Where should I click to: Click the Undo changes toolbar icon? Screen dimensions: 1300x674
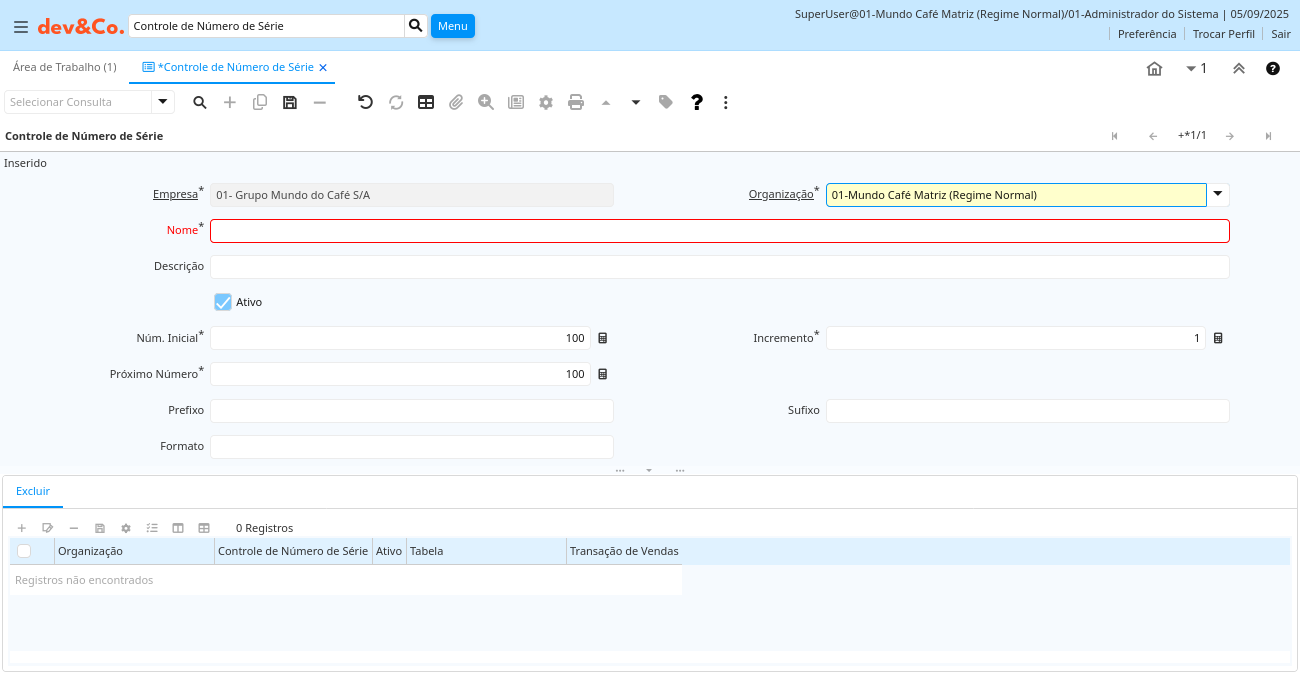(x=365, y=102)
